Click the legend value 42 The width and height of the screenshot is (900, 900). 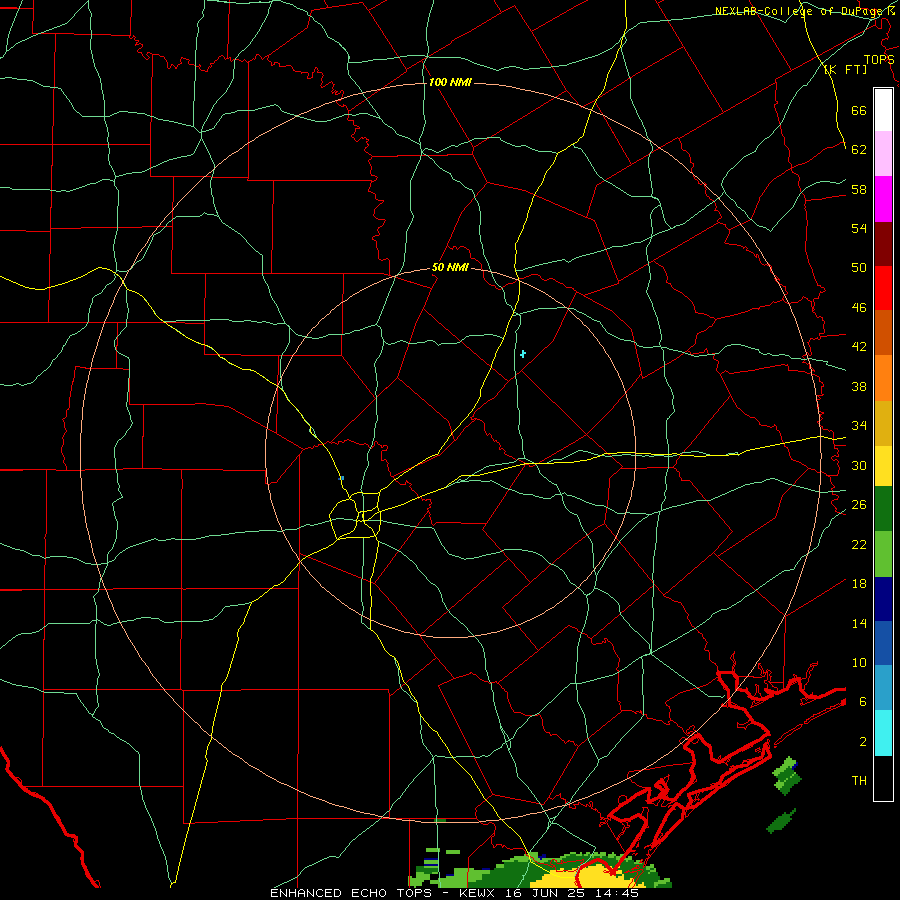point(859,347)
